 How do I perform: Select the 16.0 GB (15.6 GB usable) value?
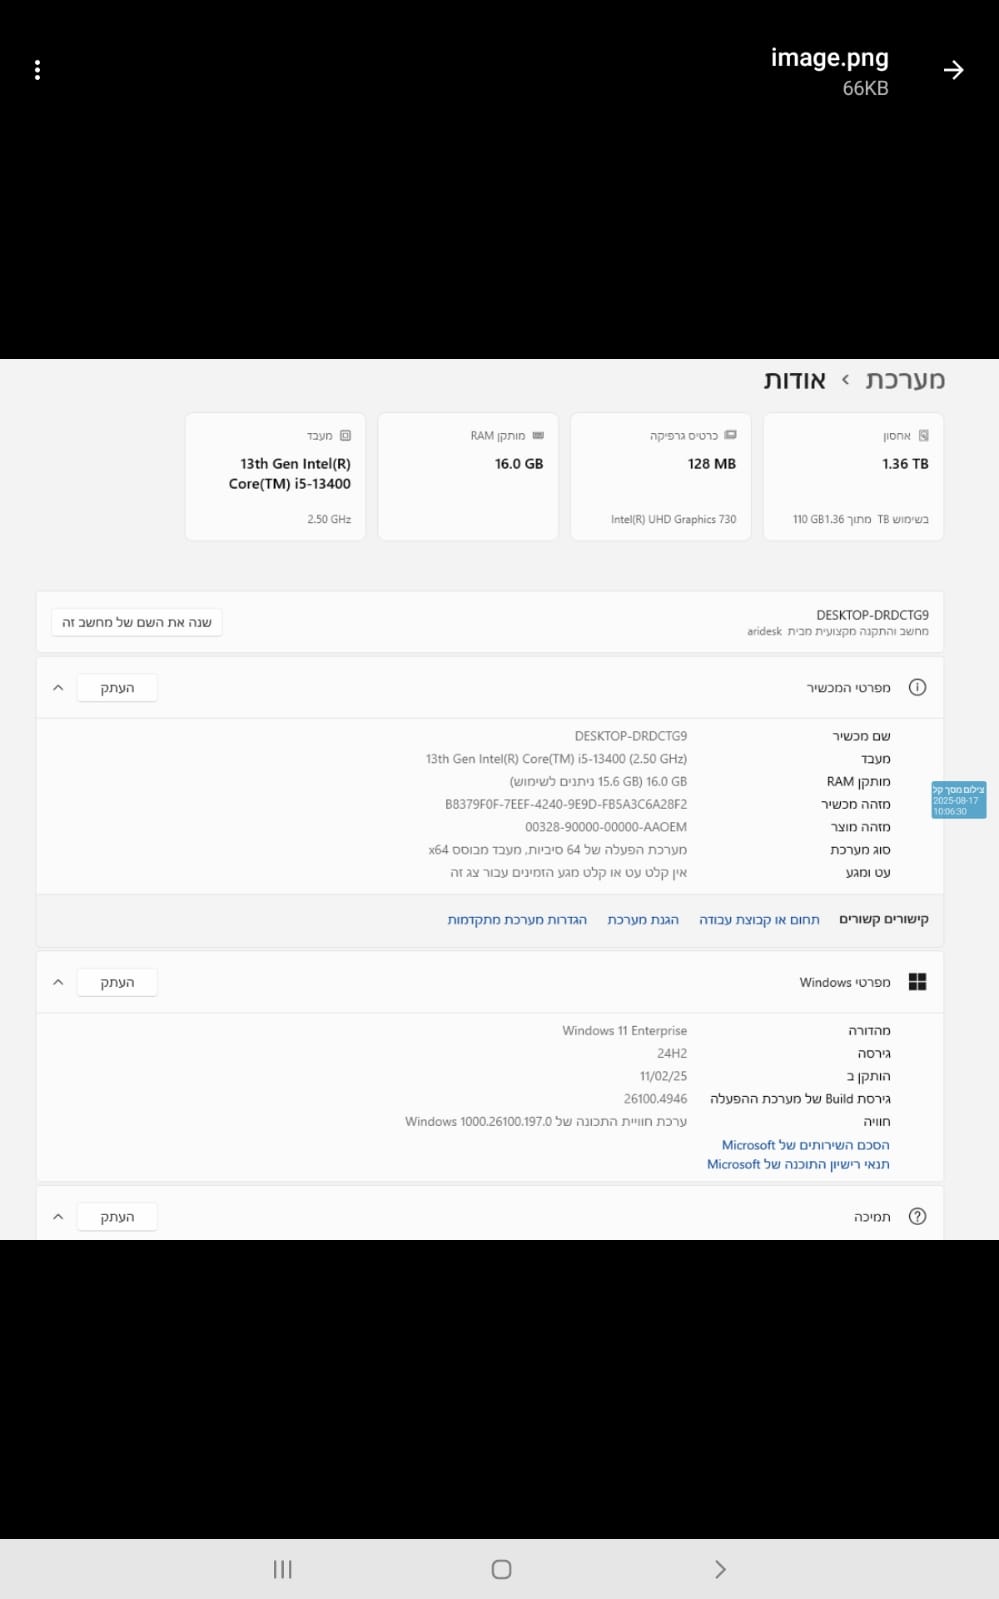pyautogui.click(x=598, y=782)
